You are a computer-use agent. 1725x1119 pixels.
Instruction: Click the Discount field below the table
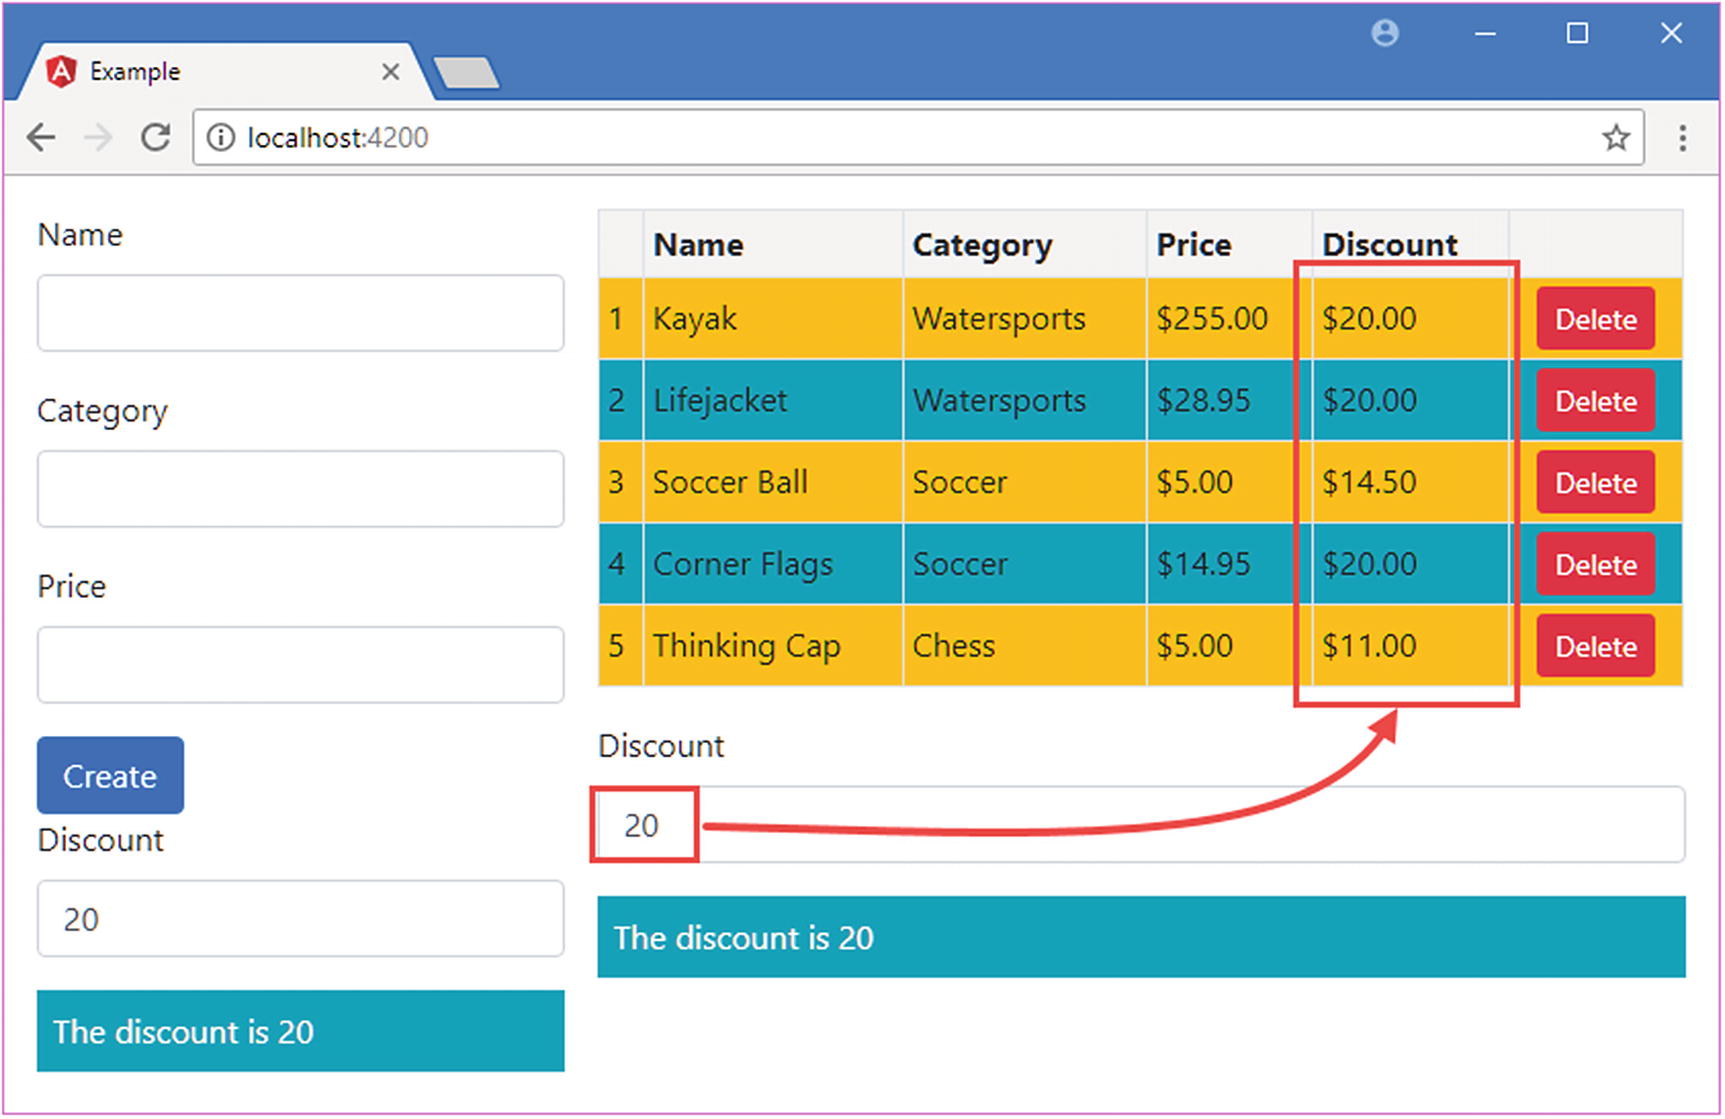click(1140, 825)
